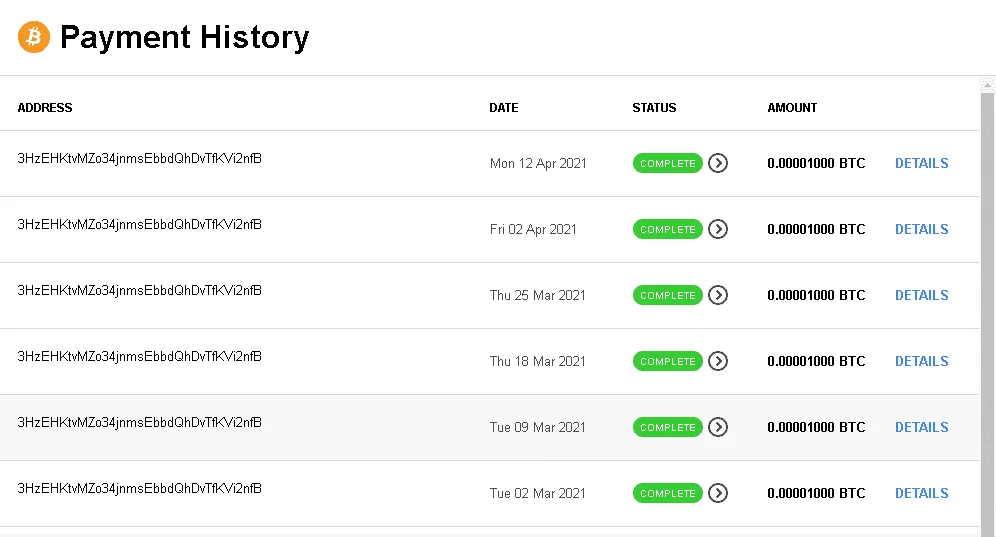
Task: View DETAILS for Thu 18 Mar 2021 payment
Action: [x=921, y=362]
